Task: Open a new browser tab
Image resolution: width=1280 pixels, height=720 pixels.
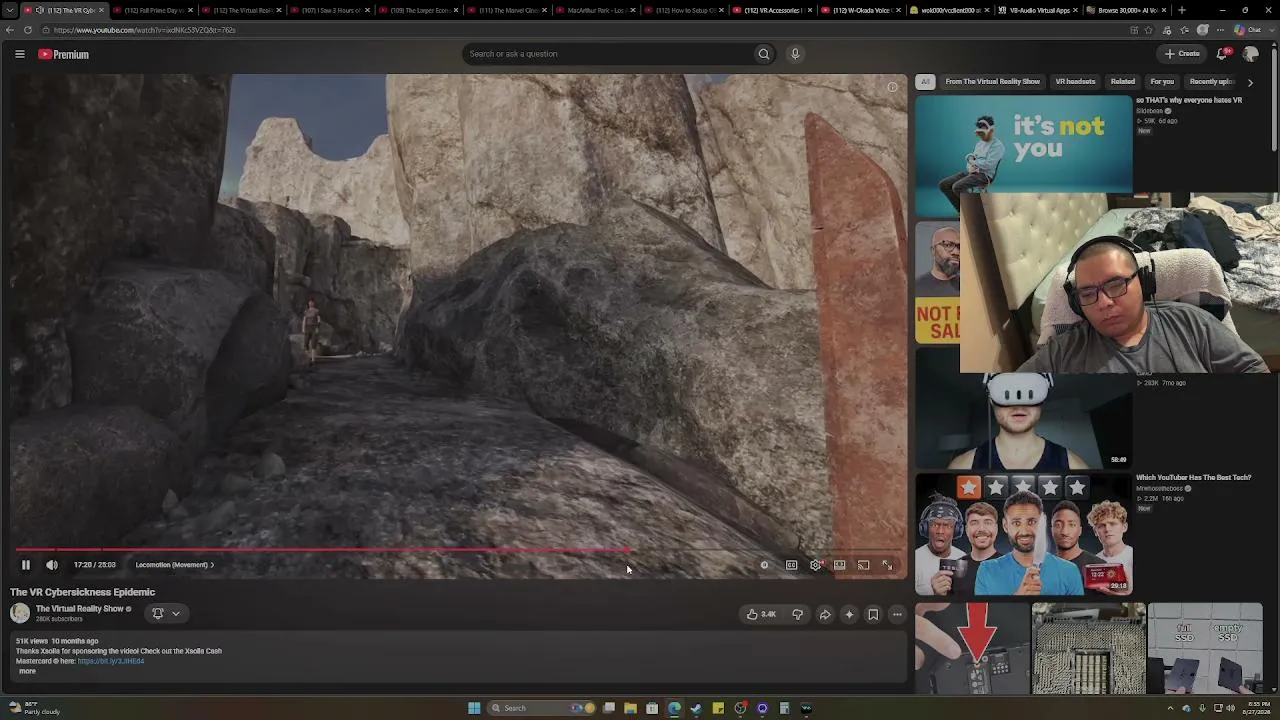Action: (x=1182, y=10)
